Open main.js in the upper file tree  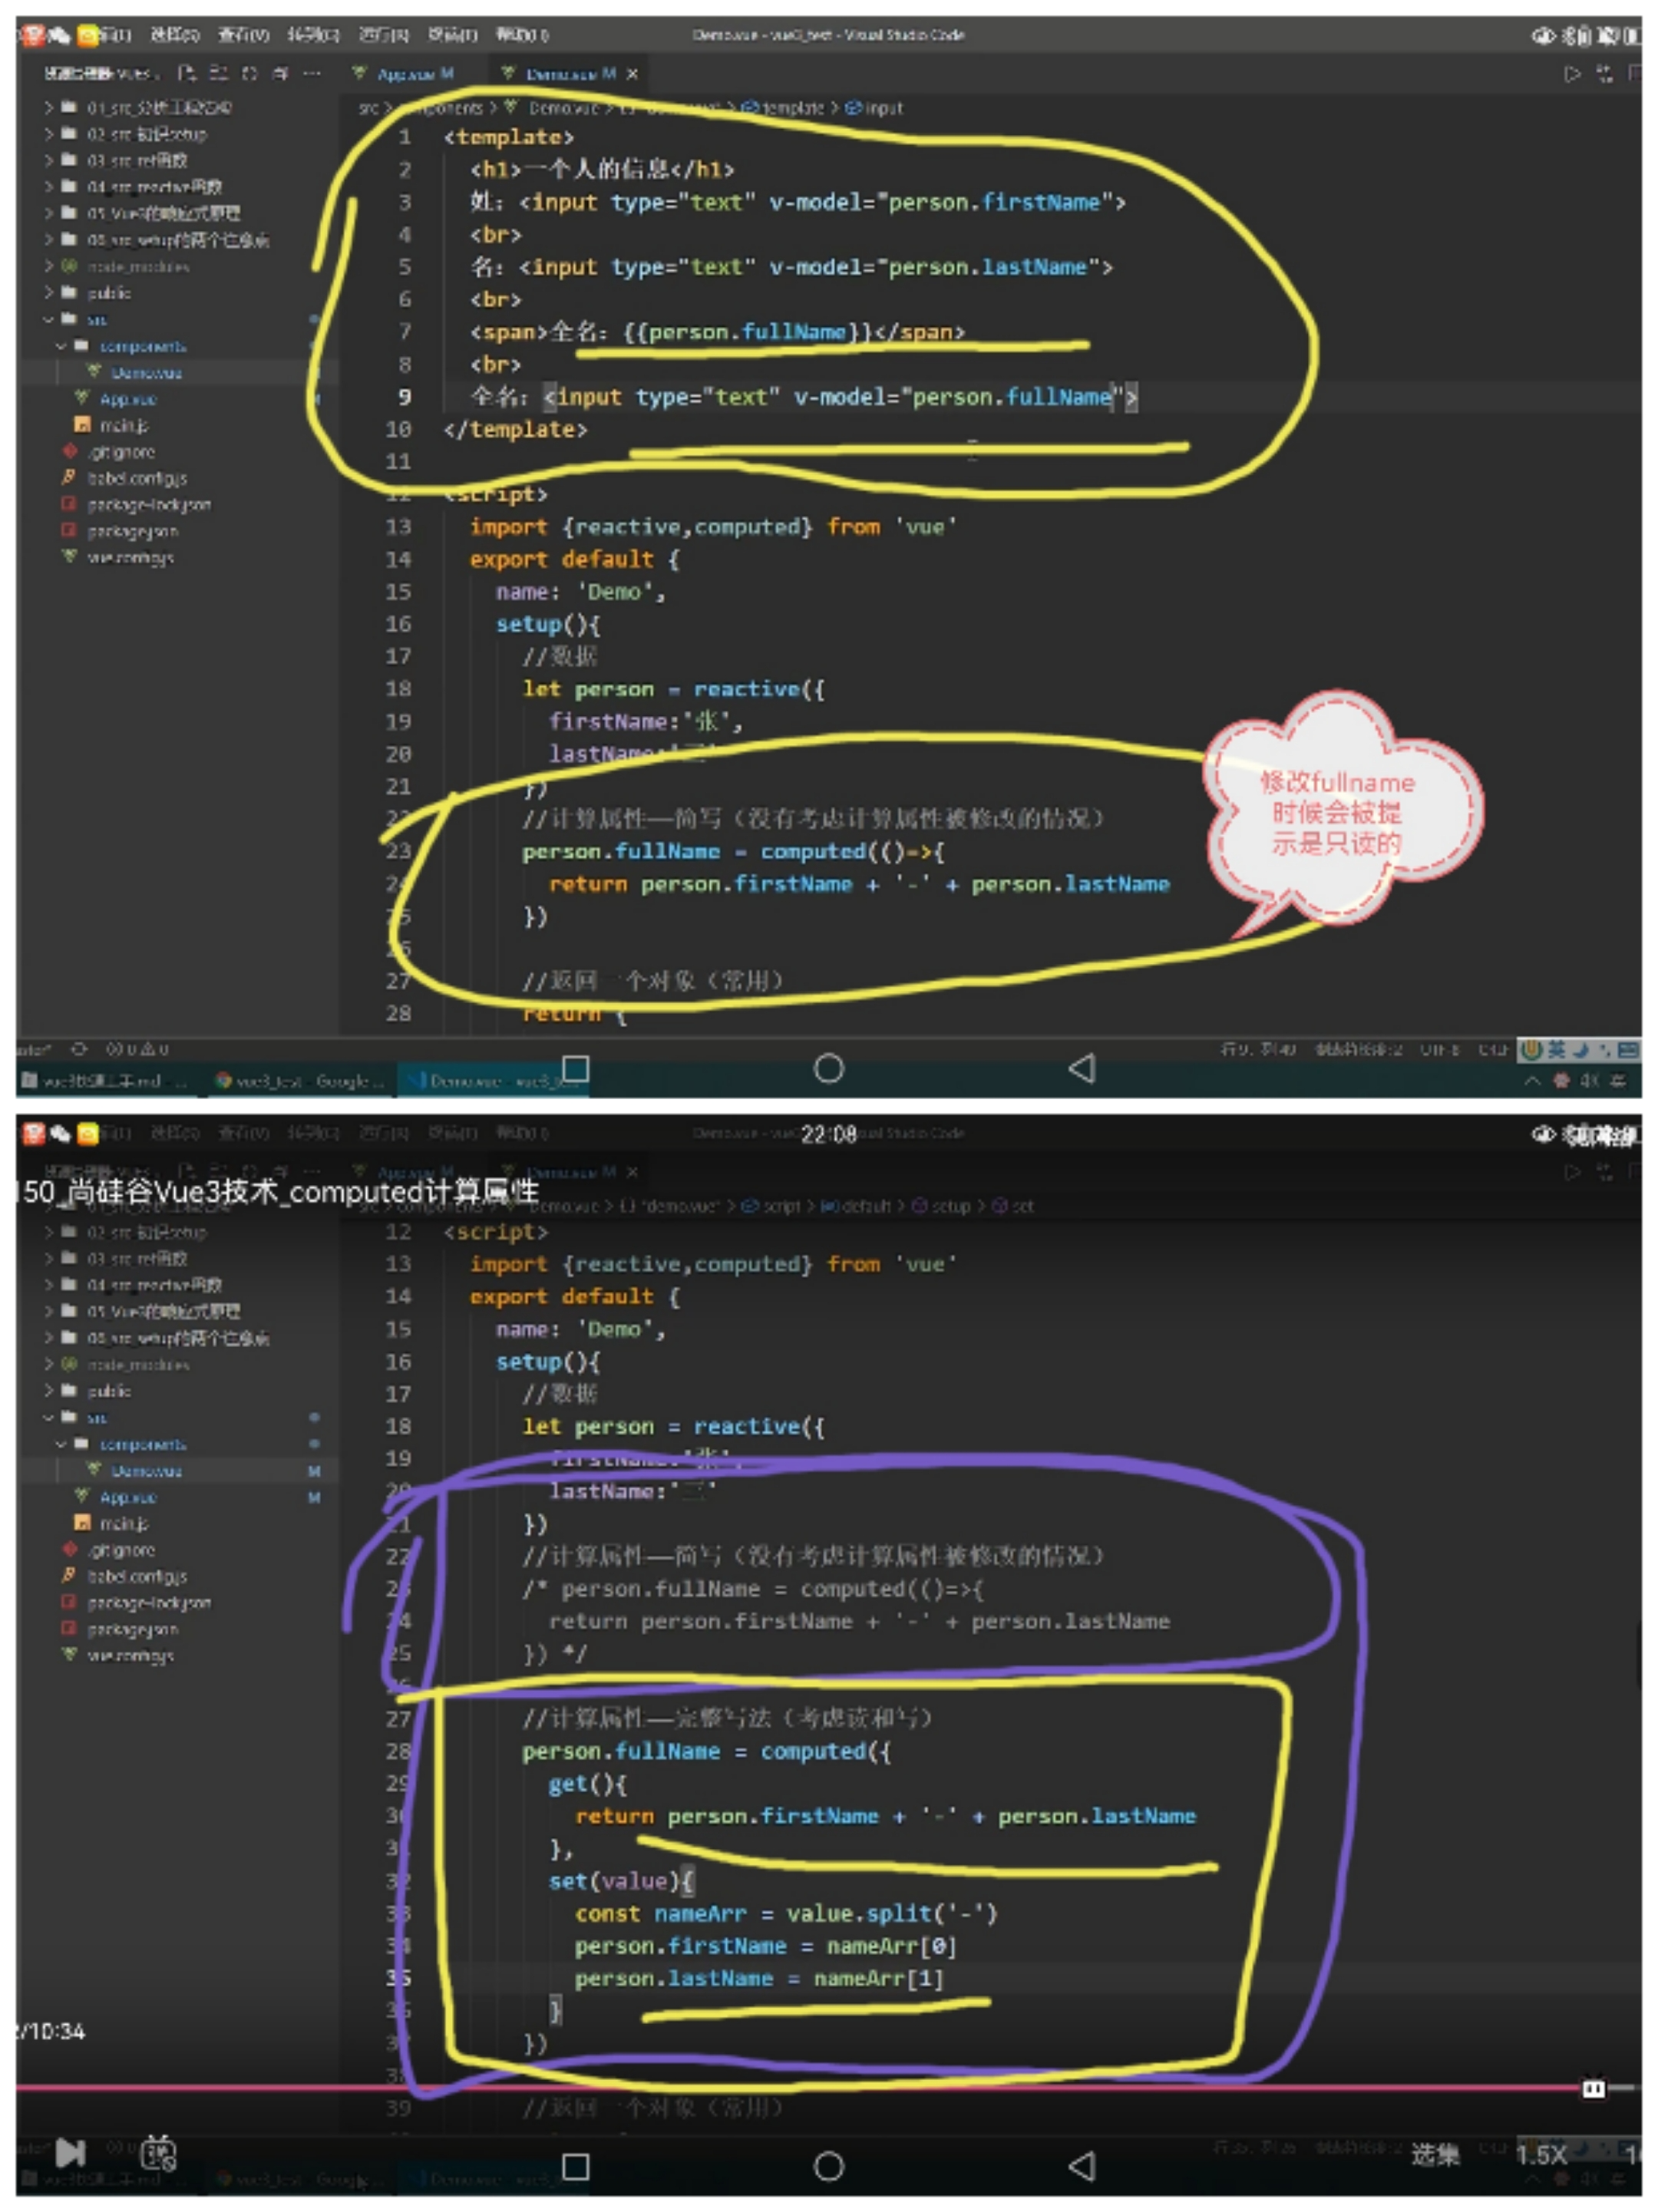click(123, 425)
